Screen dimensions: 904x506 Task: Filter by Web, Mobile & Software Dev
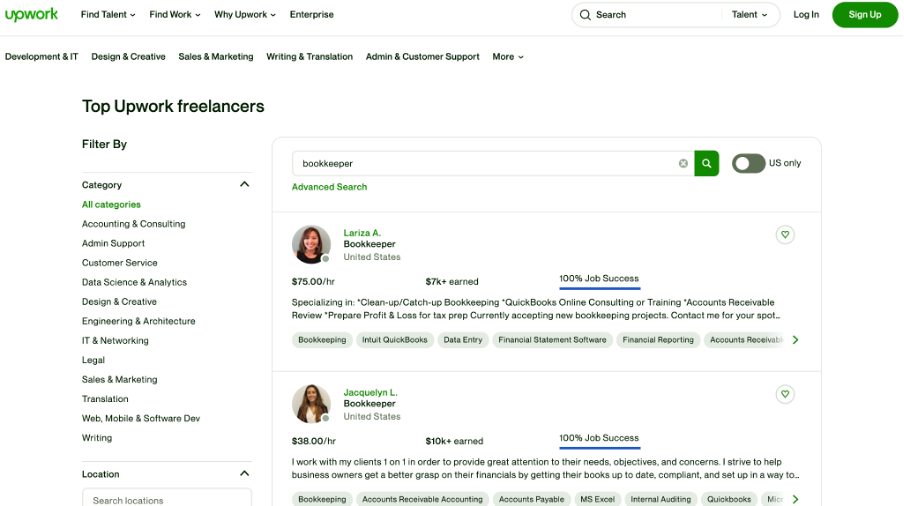(141, 418)
